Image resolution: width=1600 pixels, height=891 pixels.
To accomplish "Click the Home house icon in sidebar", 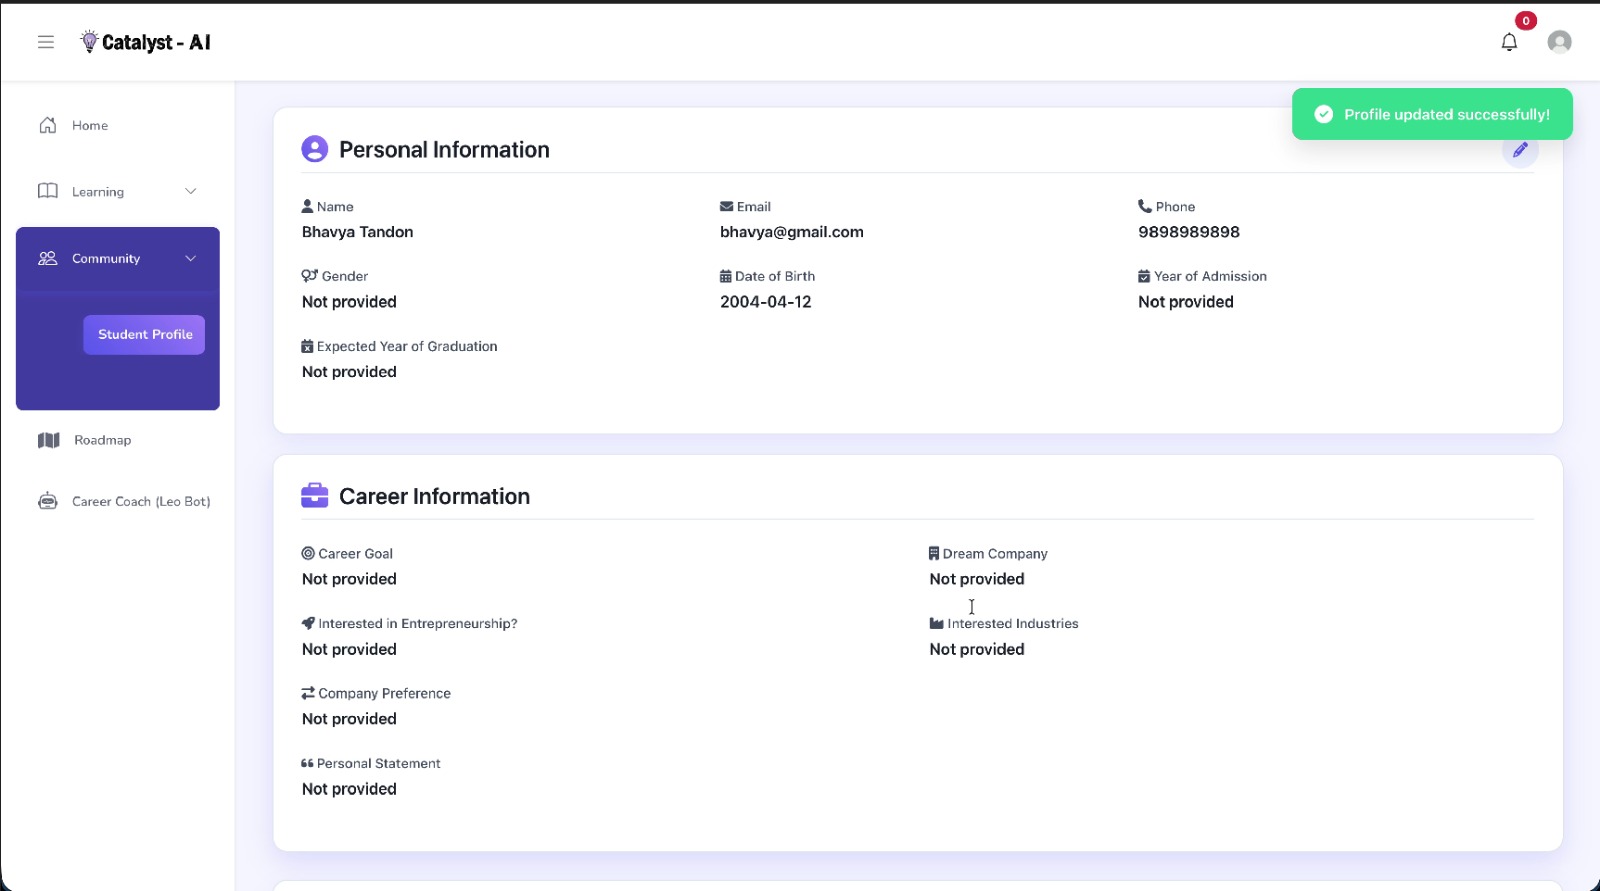I will click(x=48, y=125).
